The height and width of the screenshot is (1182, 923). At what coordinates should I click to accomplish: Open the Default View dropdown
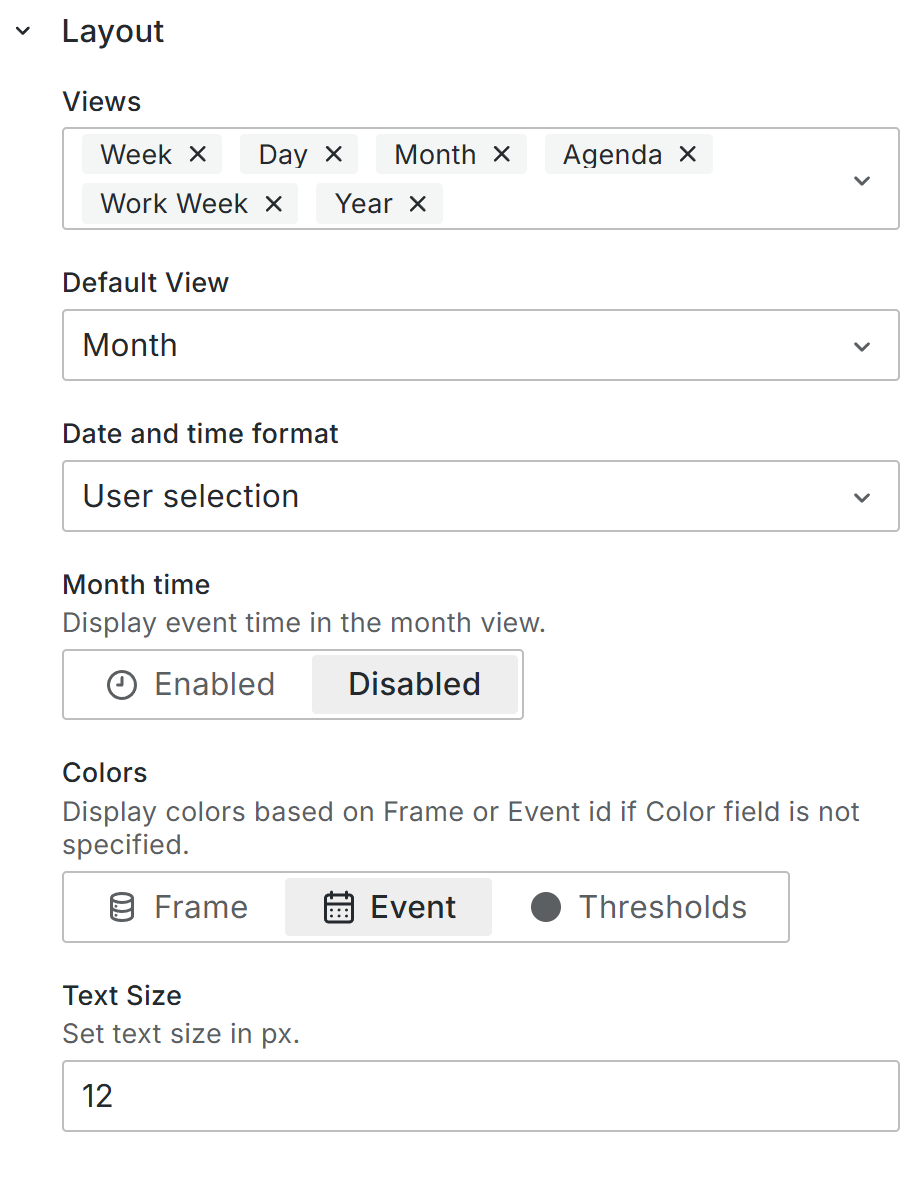click(x=480, y=346)
